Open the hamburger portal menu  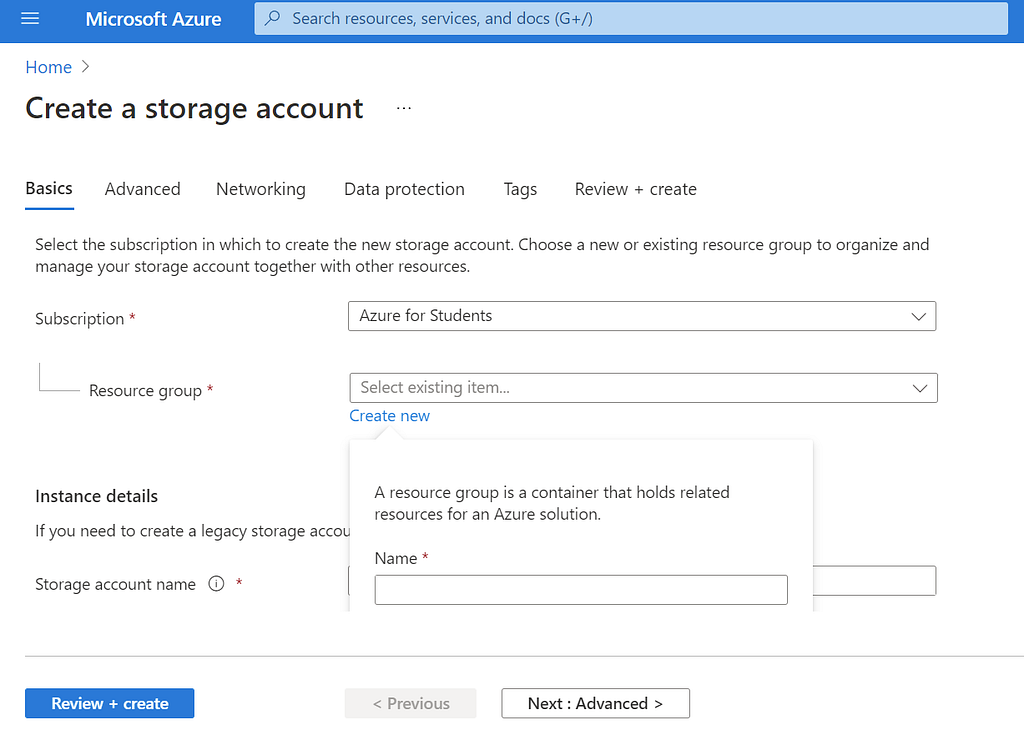(x=30, y=19)
